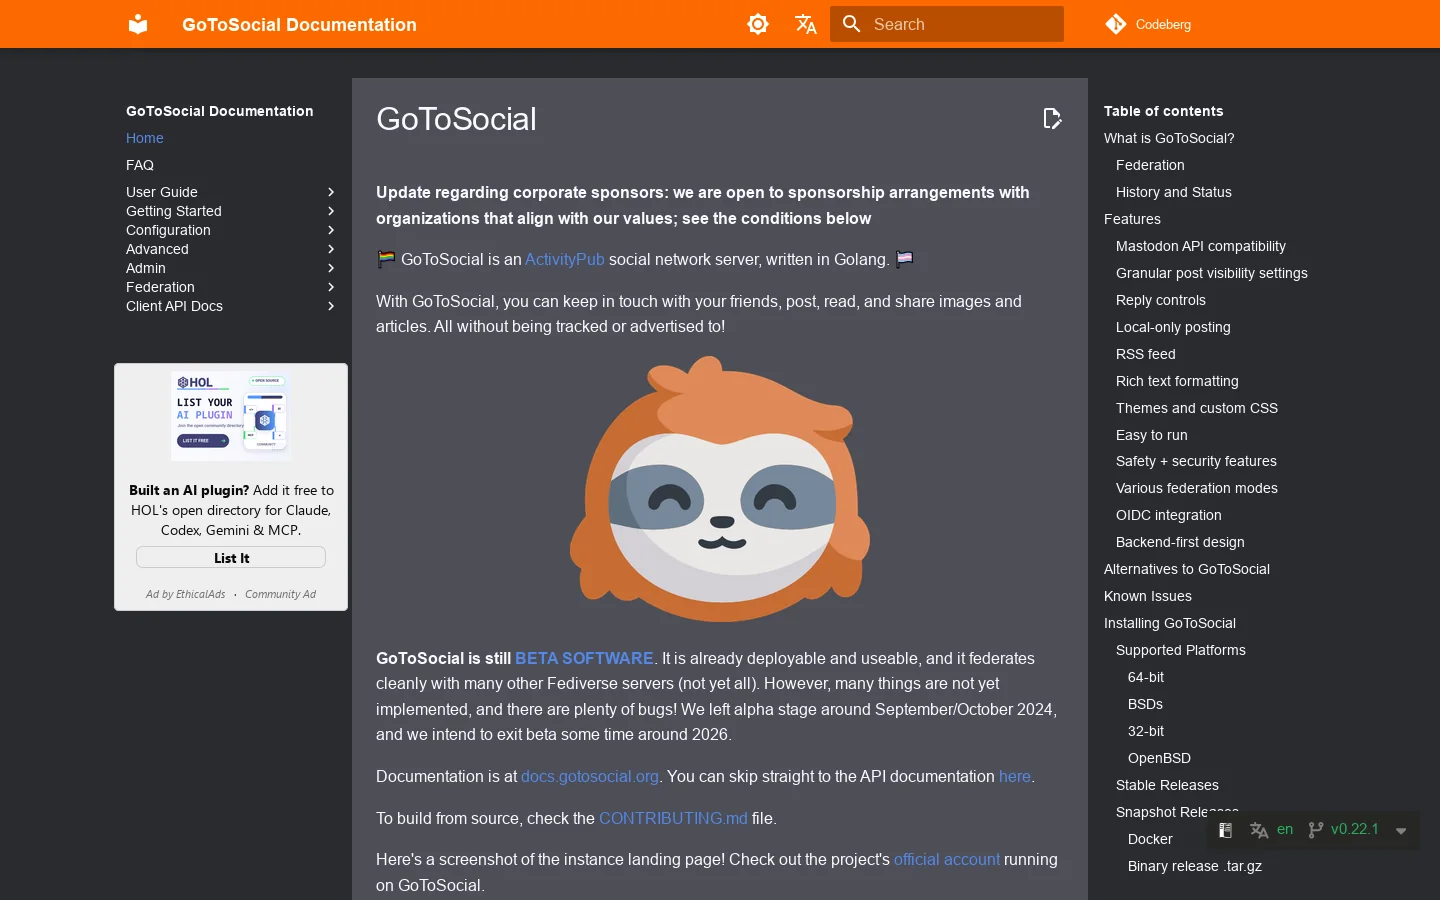This screenshot has width=1440, height=900.
Task: Click the translate icon in the version flyout
Action: [1259, 830]
